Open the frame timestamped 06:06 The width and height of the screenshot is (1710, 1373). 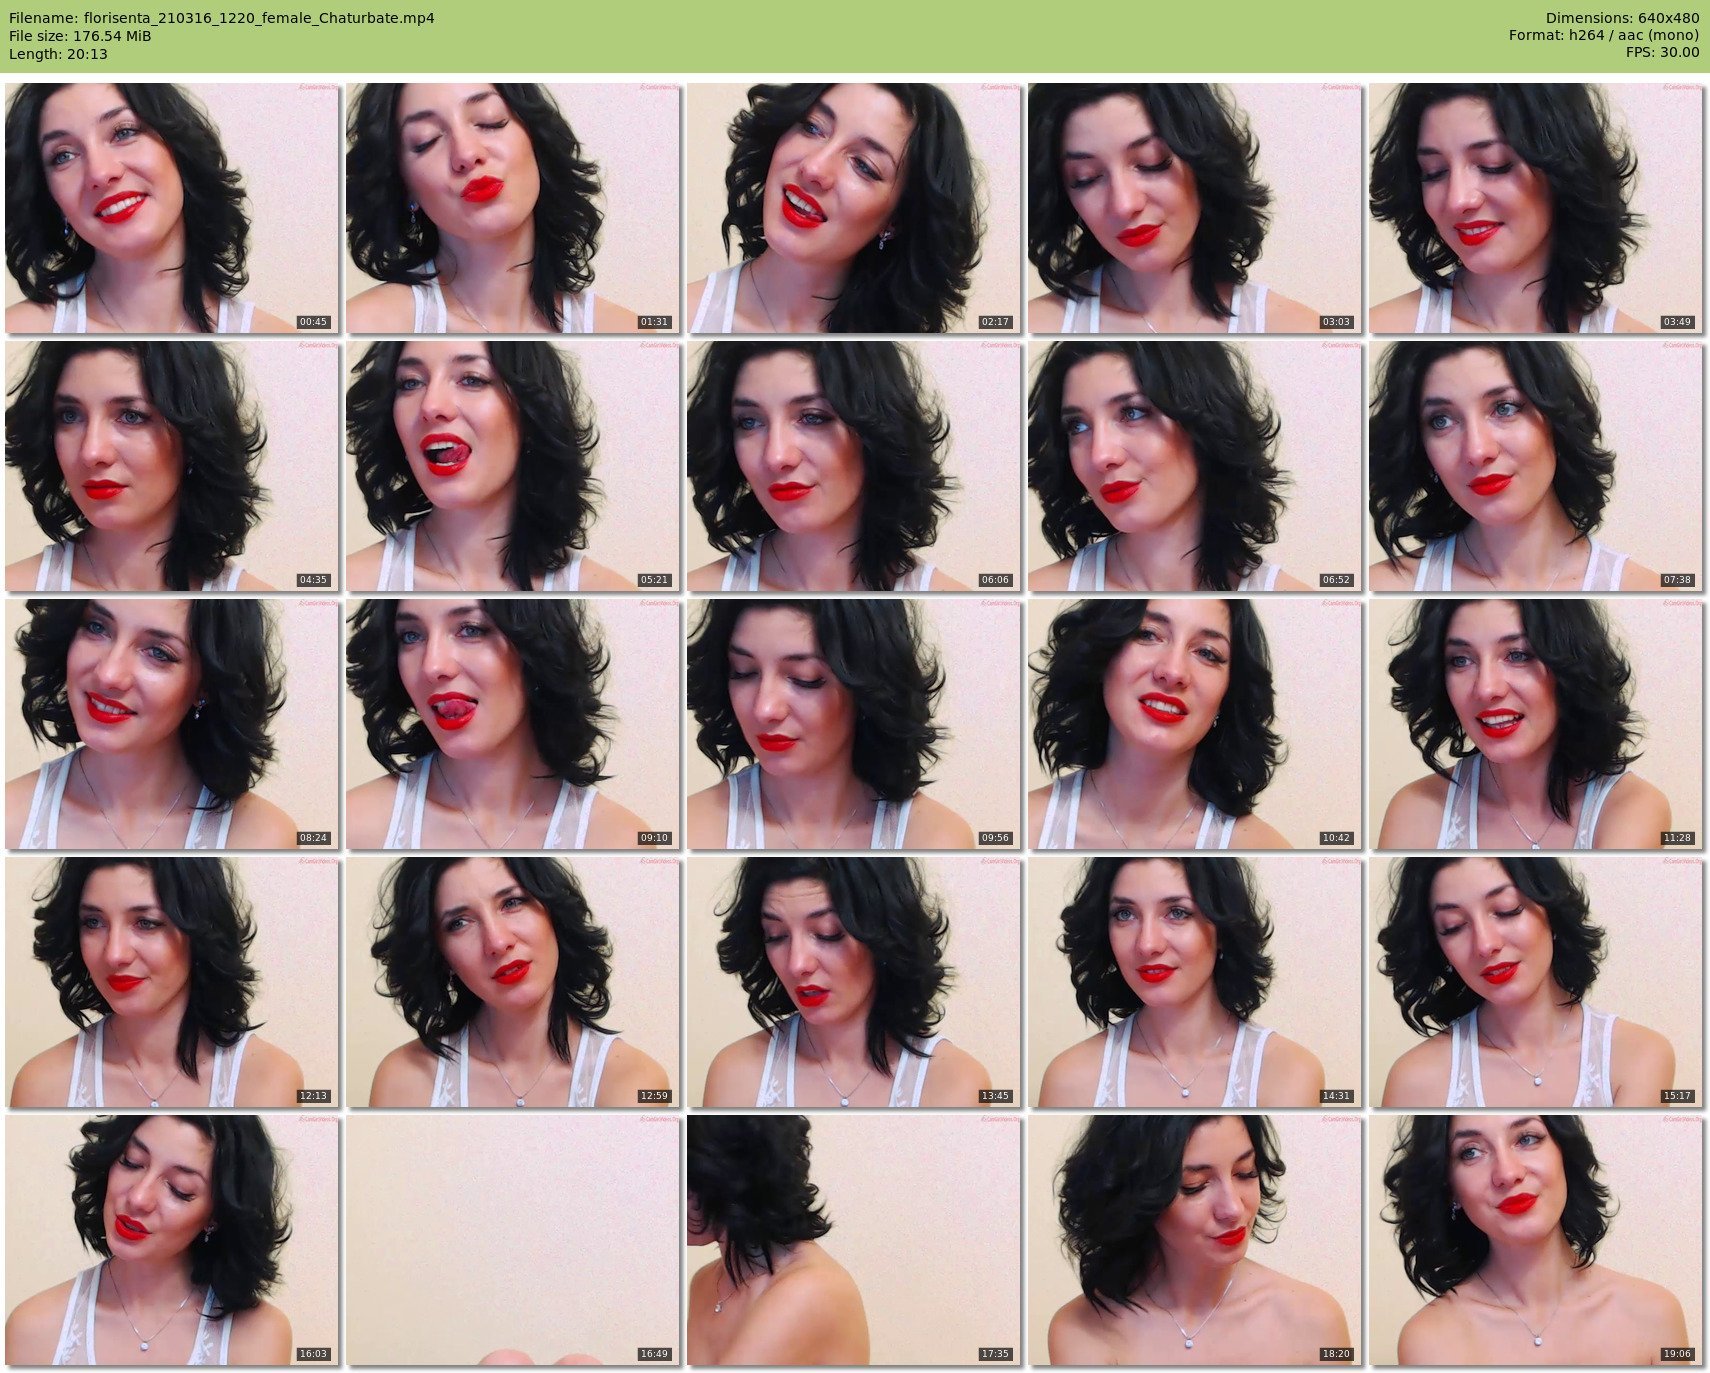853,466
